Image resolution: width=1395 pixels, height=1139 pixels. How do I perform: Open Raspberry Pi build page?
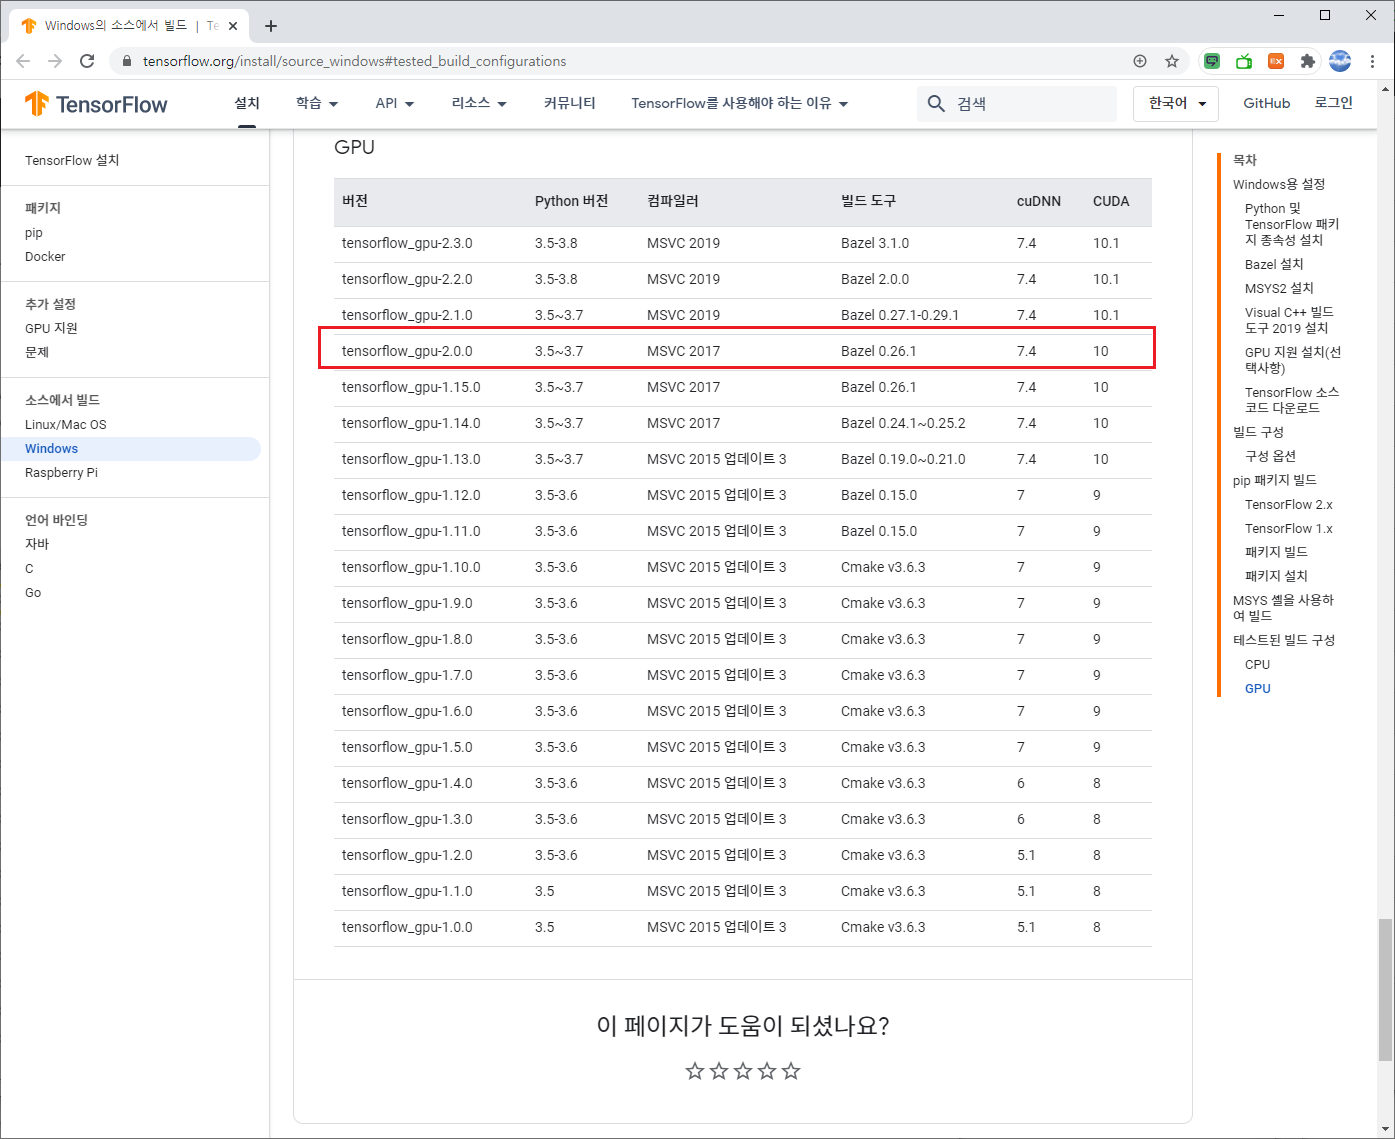[61, 473]
